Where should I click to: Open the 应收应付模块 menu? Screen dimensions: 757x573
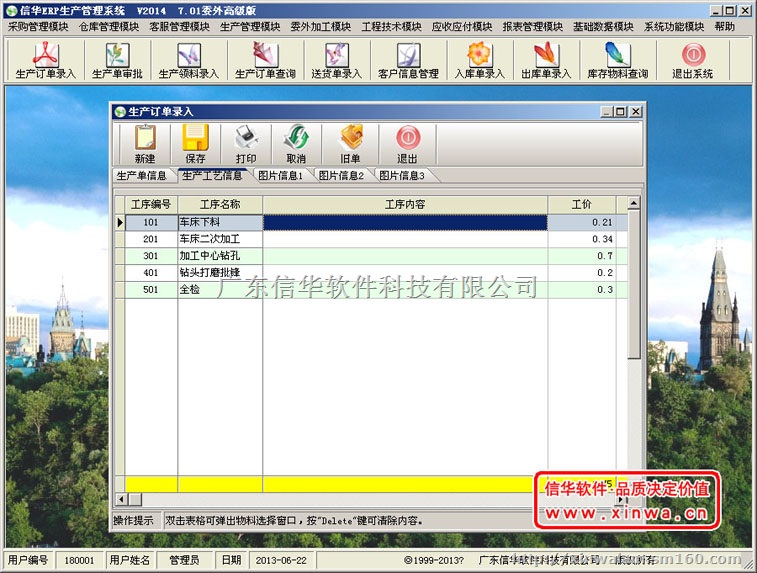pos(462,27)
